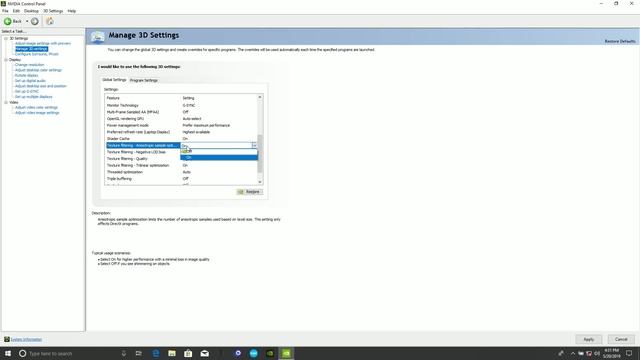The height and width of the screenshot is (360, 640).
Task: Select Change resolution in tree
Action: coord(29,64)
